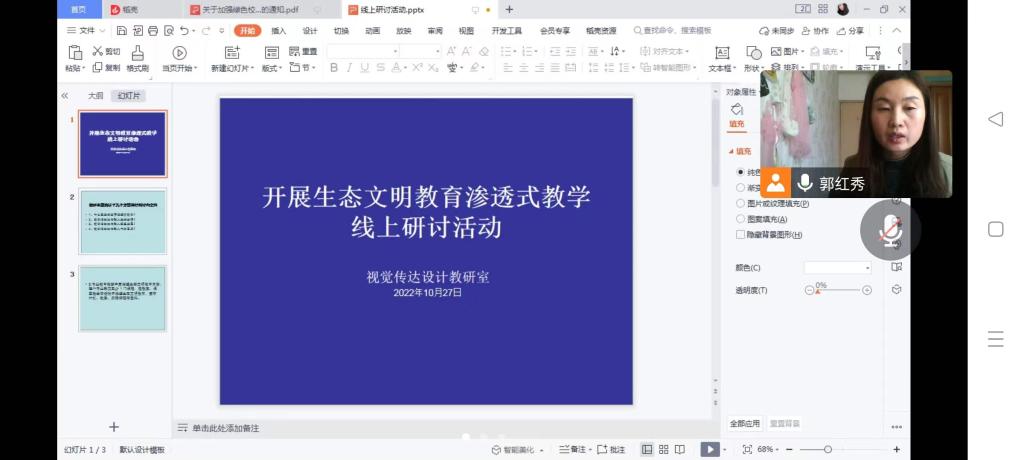
Task: Click the muted microphone floating button
Action: pyautogui.click(x=890, y=230)
